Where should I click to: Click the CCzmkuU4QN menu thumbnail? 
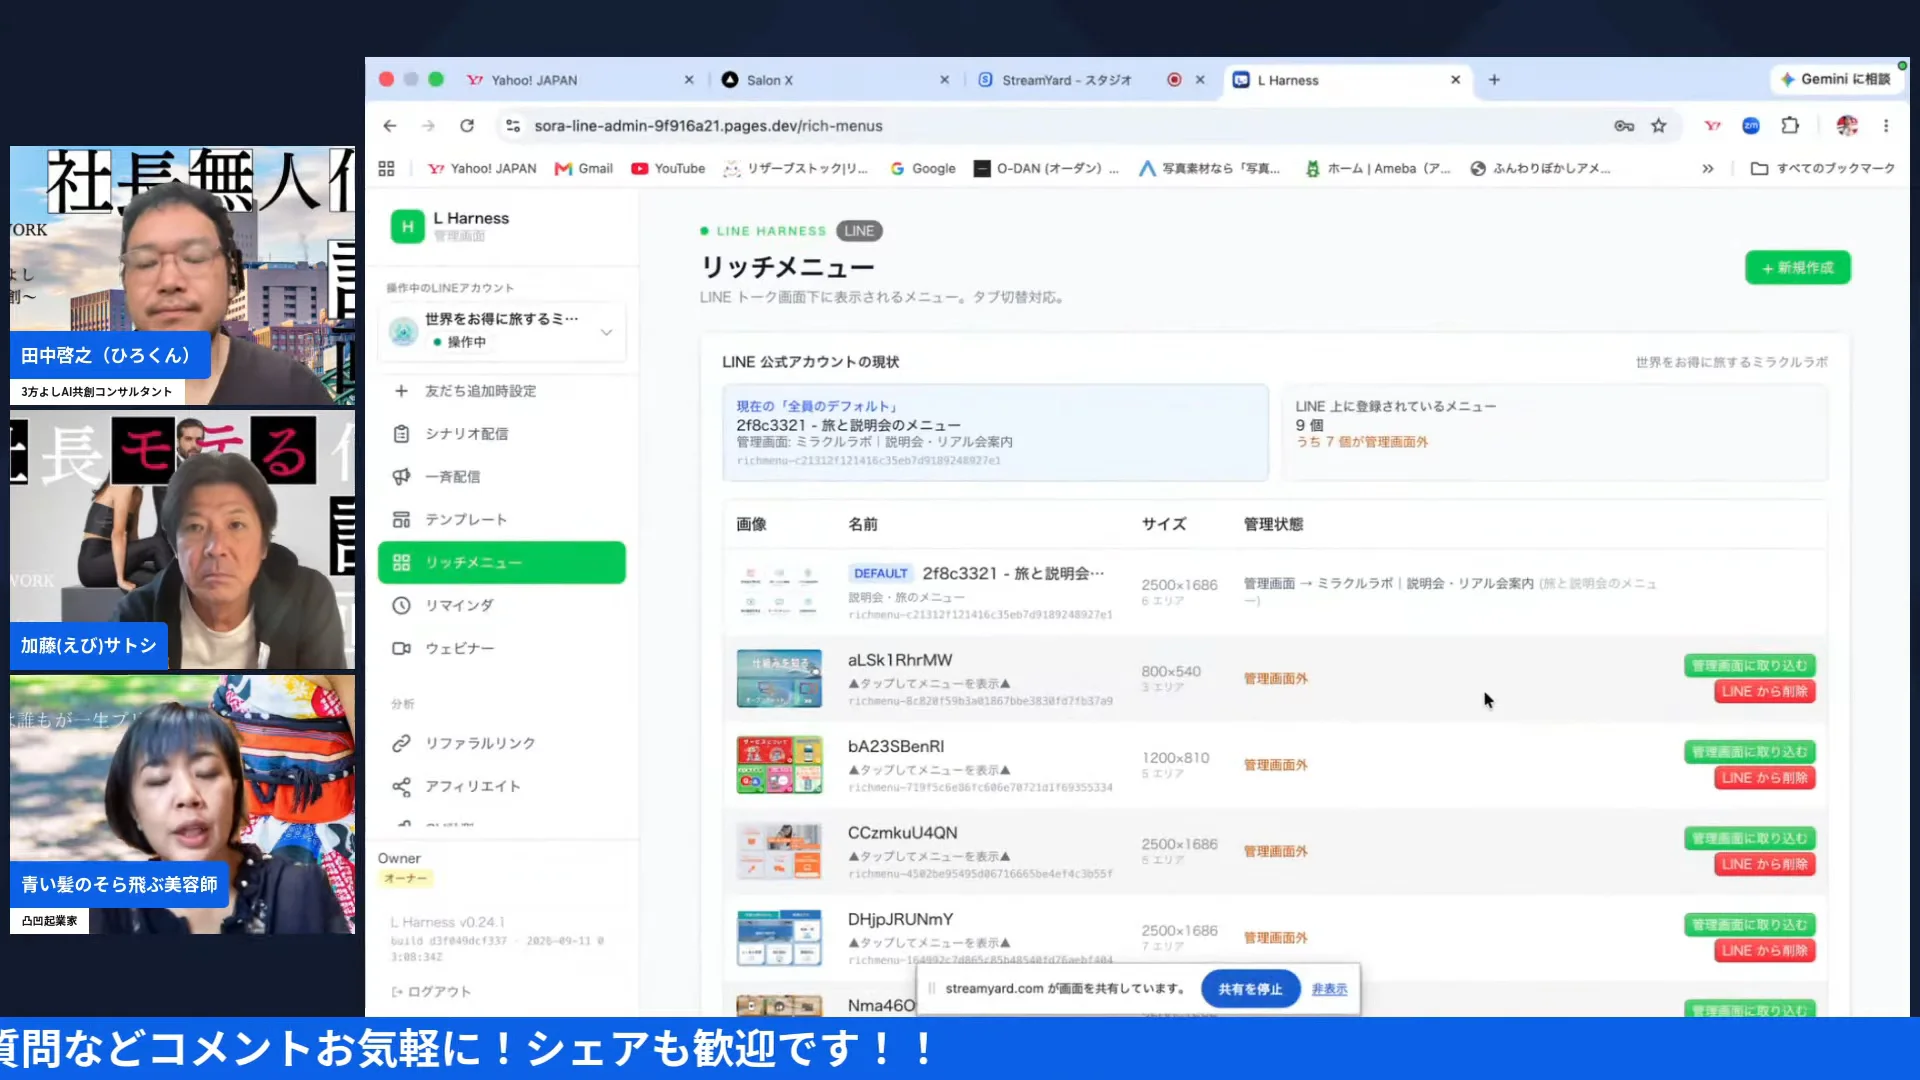coord(779,852)
